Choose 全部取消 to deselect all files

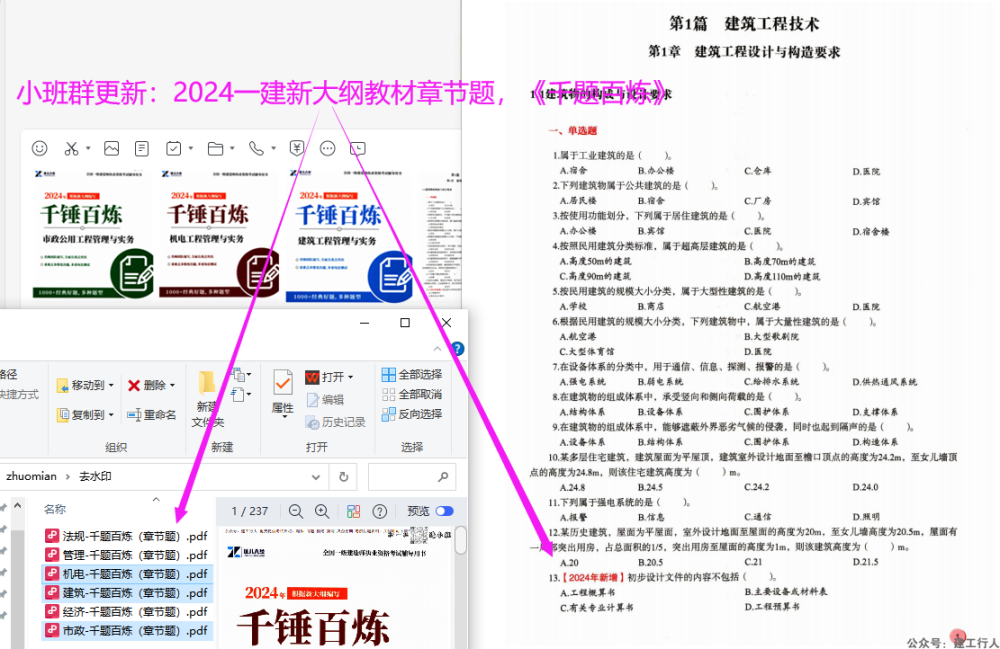(411, 394)
